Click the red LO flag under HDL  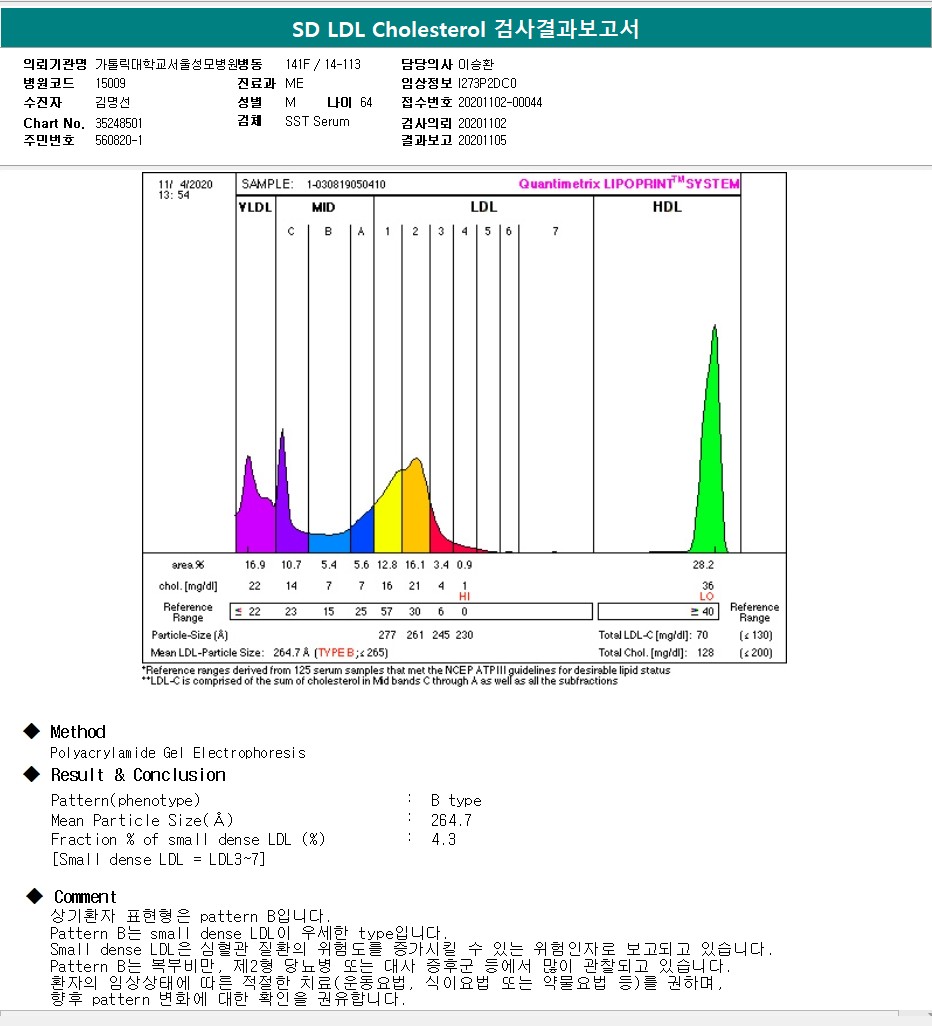click(706, 597)
